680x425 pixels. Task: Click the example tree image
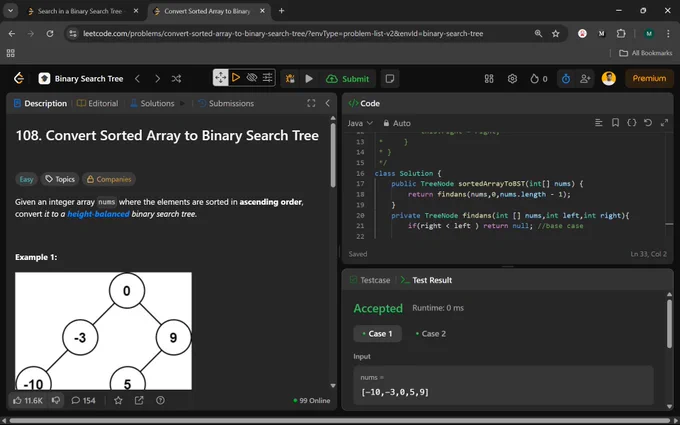tap(103, 331)
